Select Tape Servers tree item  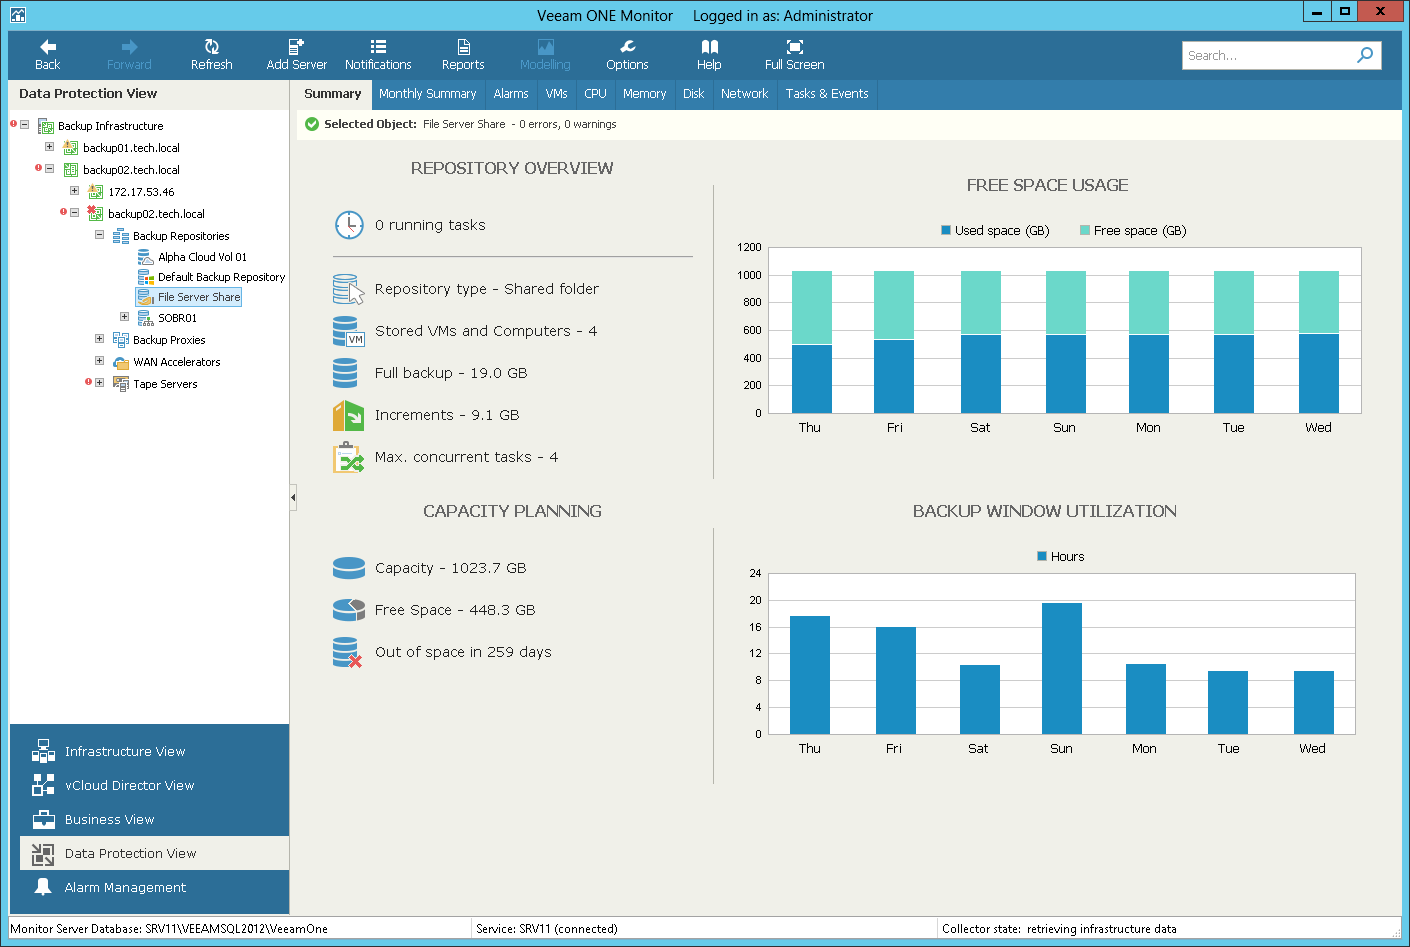click(165, 384)
